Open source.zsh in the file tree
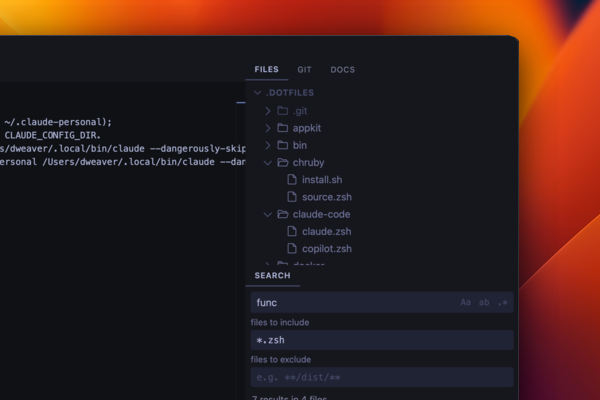 pos(327,197)
